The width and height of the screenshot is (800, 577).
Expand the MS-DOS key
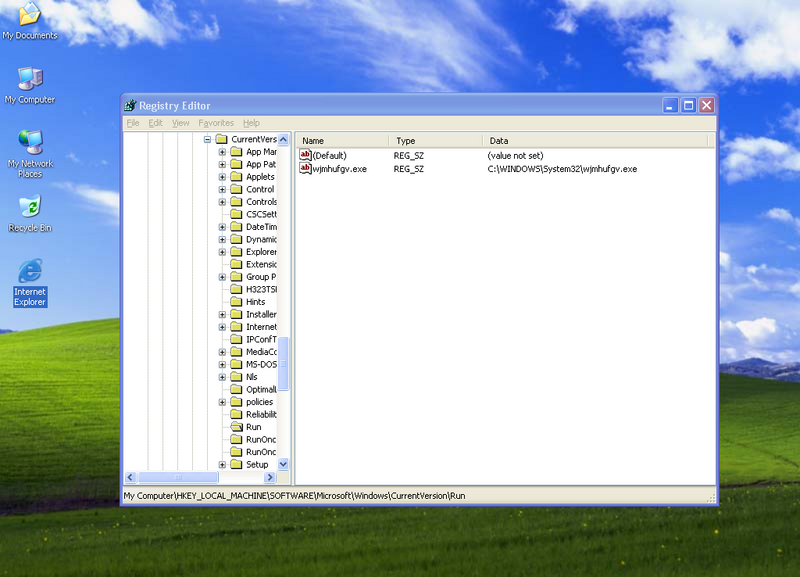click(222, 364)
